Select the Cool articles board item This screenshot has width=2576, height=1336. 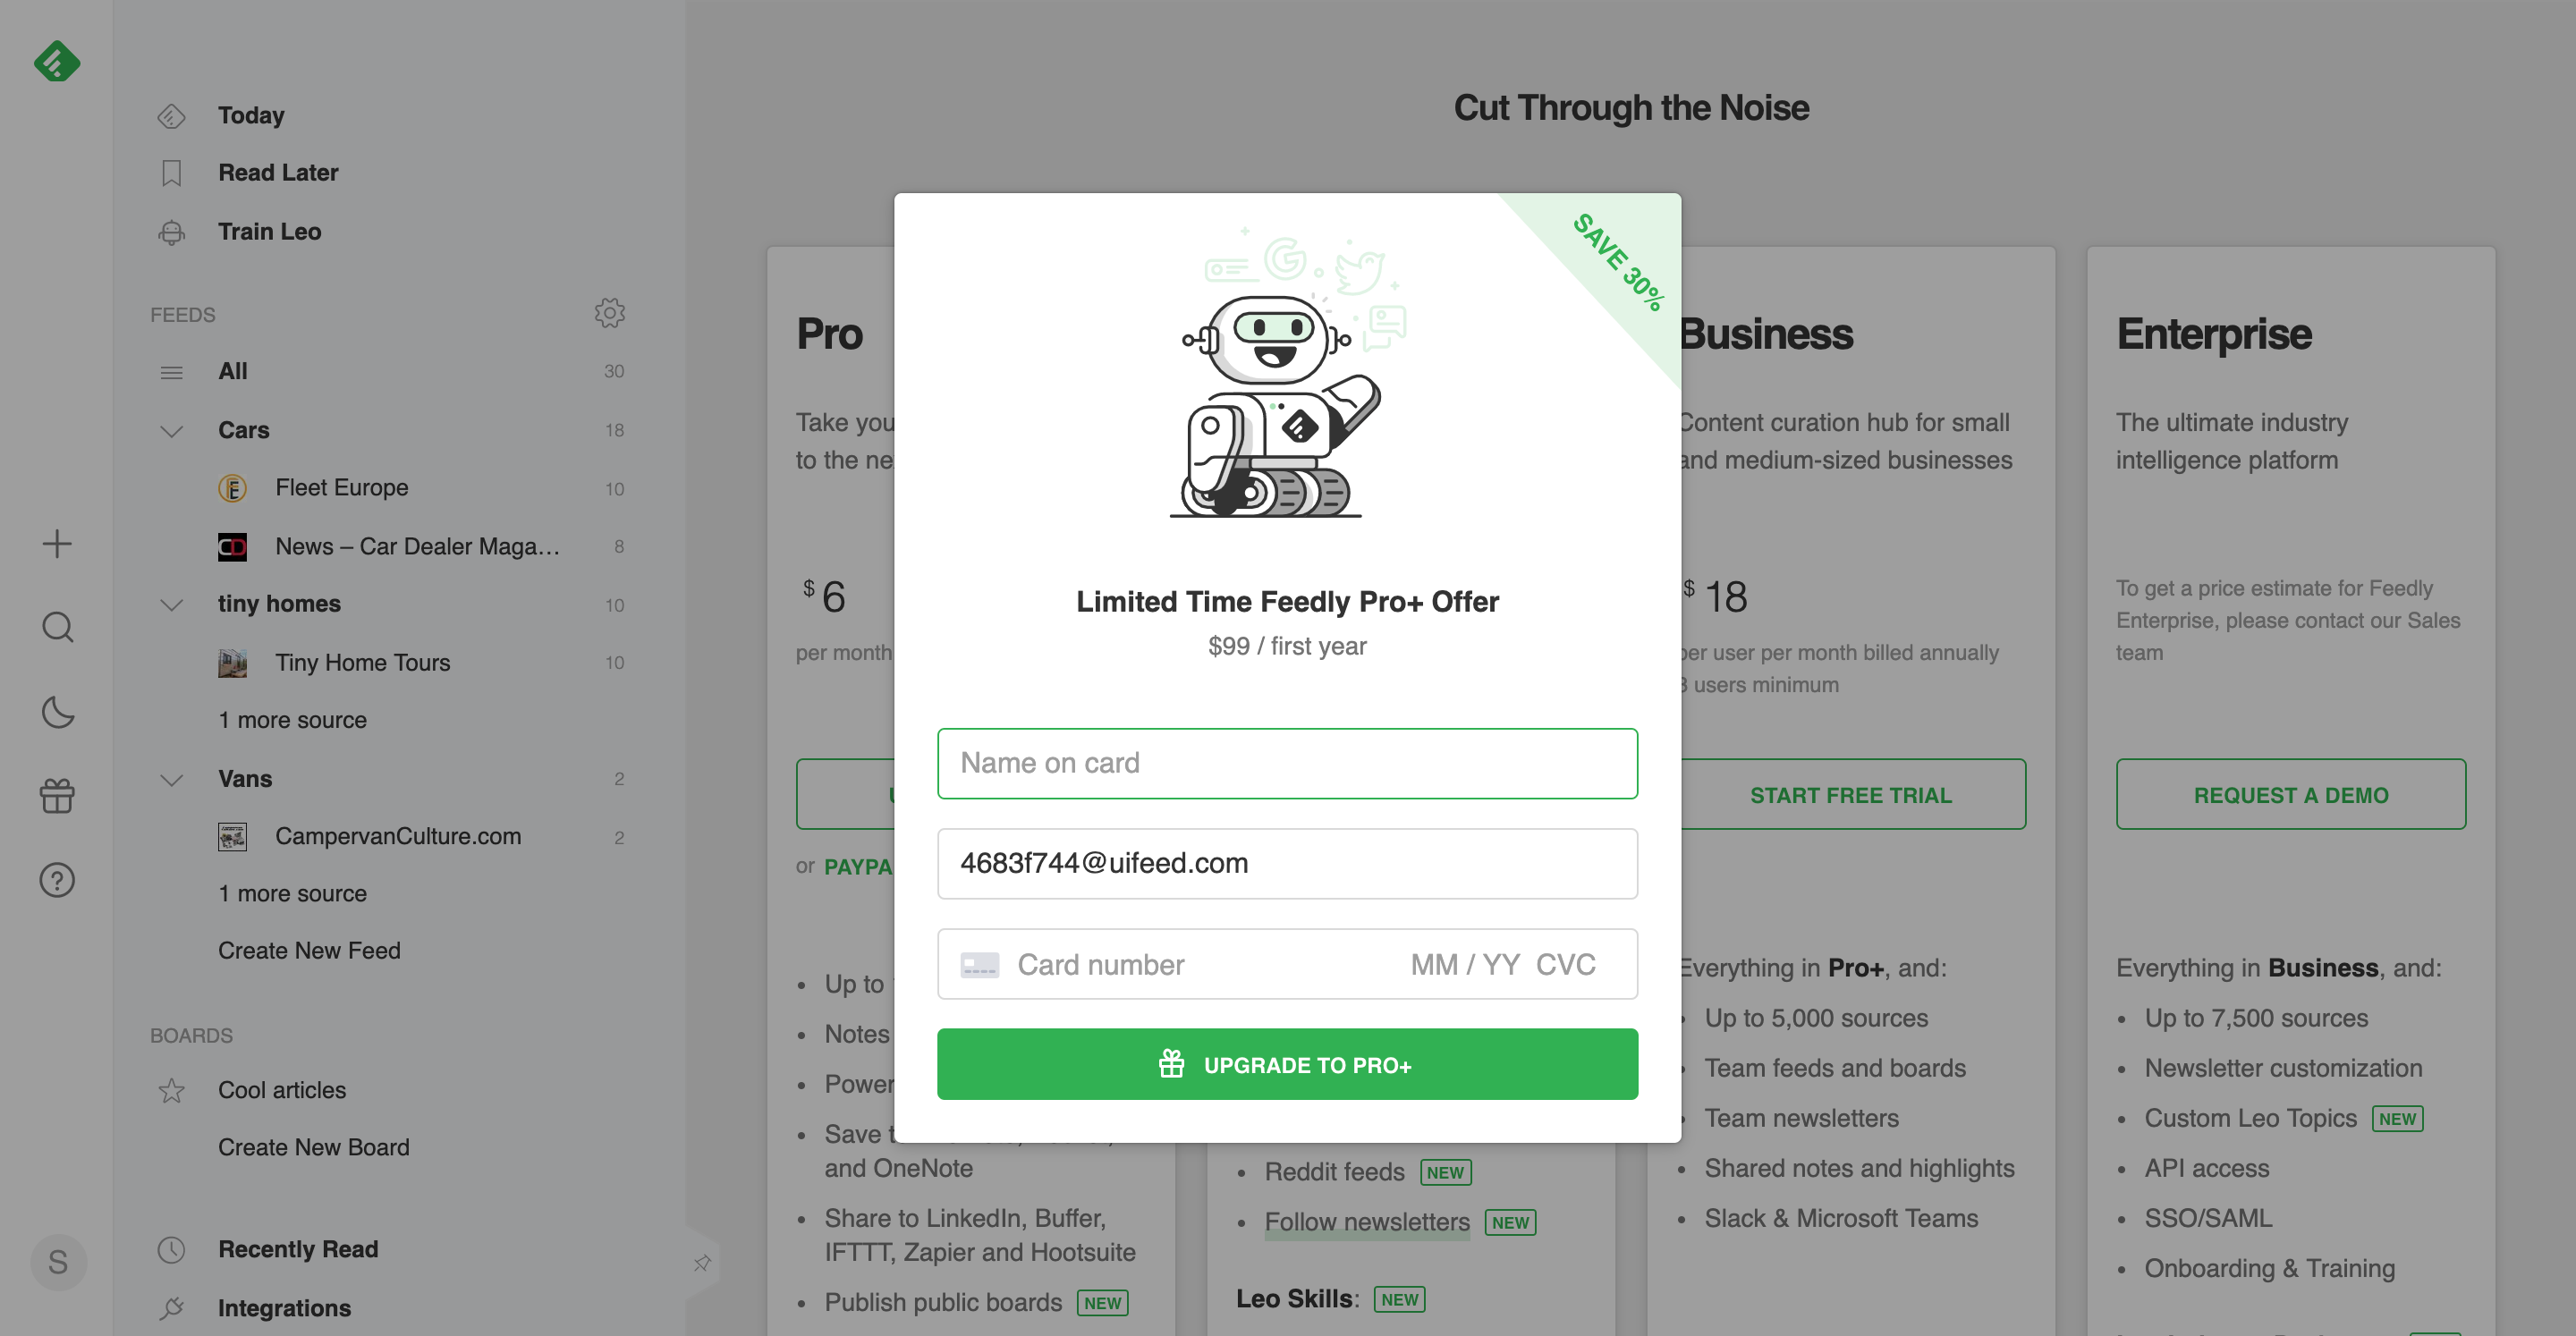tap(281, 1089)
